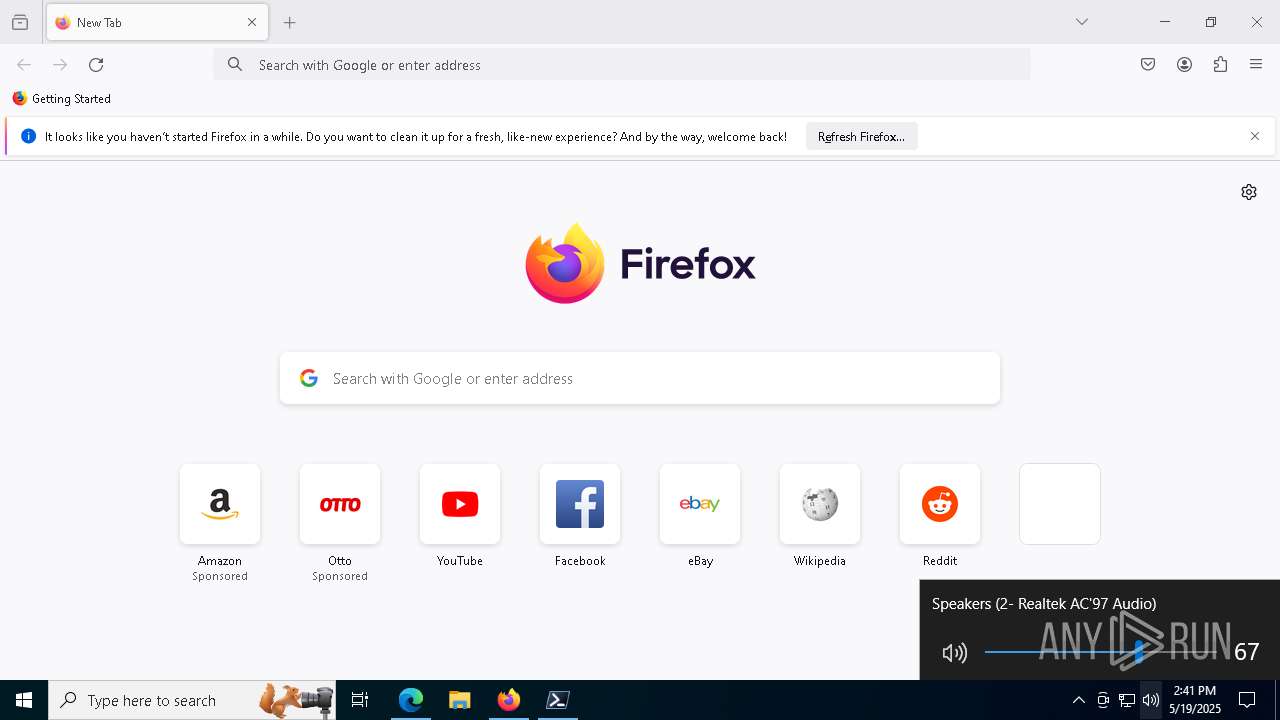The height and width of the screenshot is (720, 1280).
Task: Open the Otto sponsored shortcut
Action: [340, 504]
